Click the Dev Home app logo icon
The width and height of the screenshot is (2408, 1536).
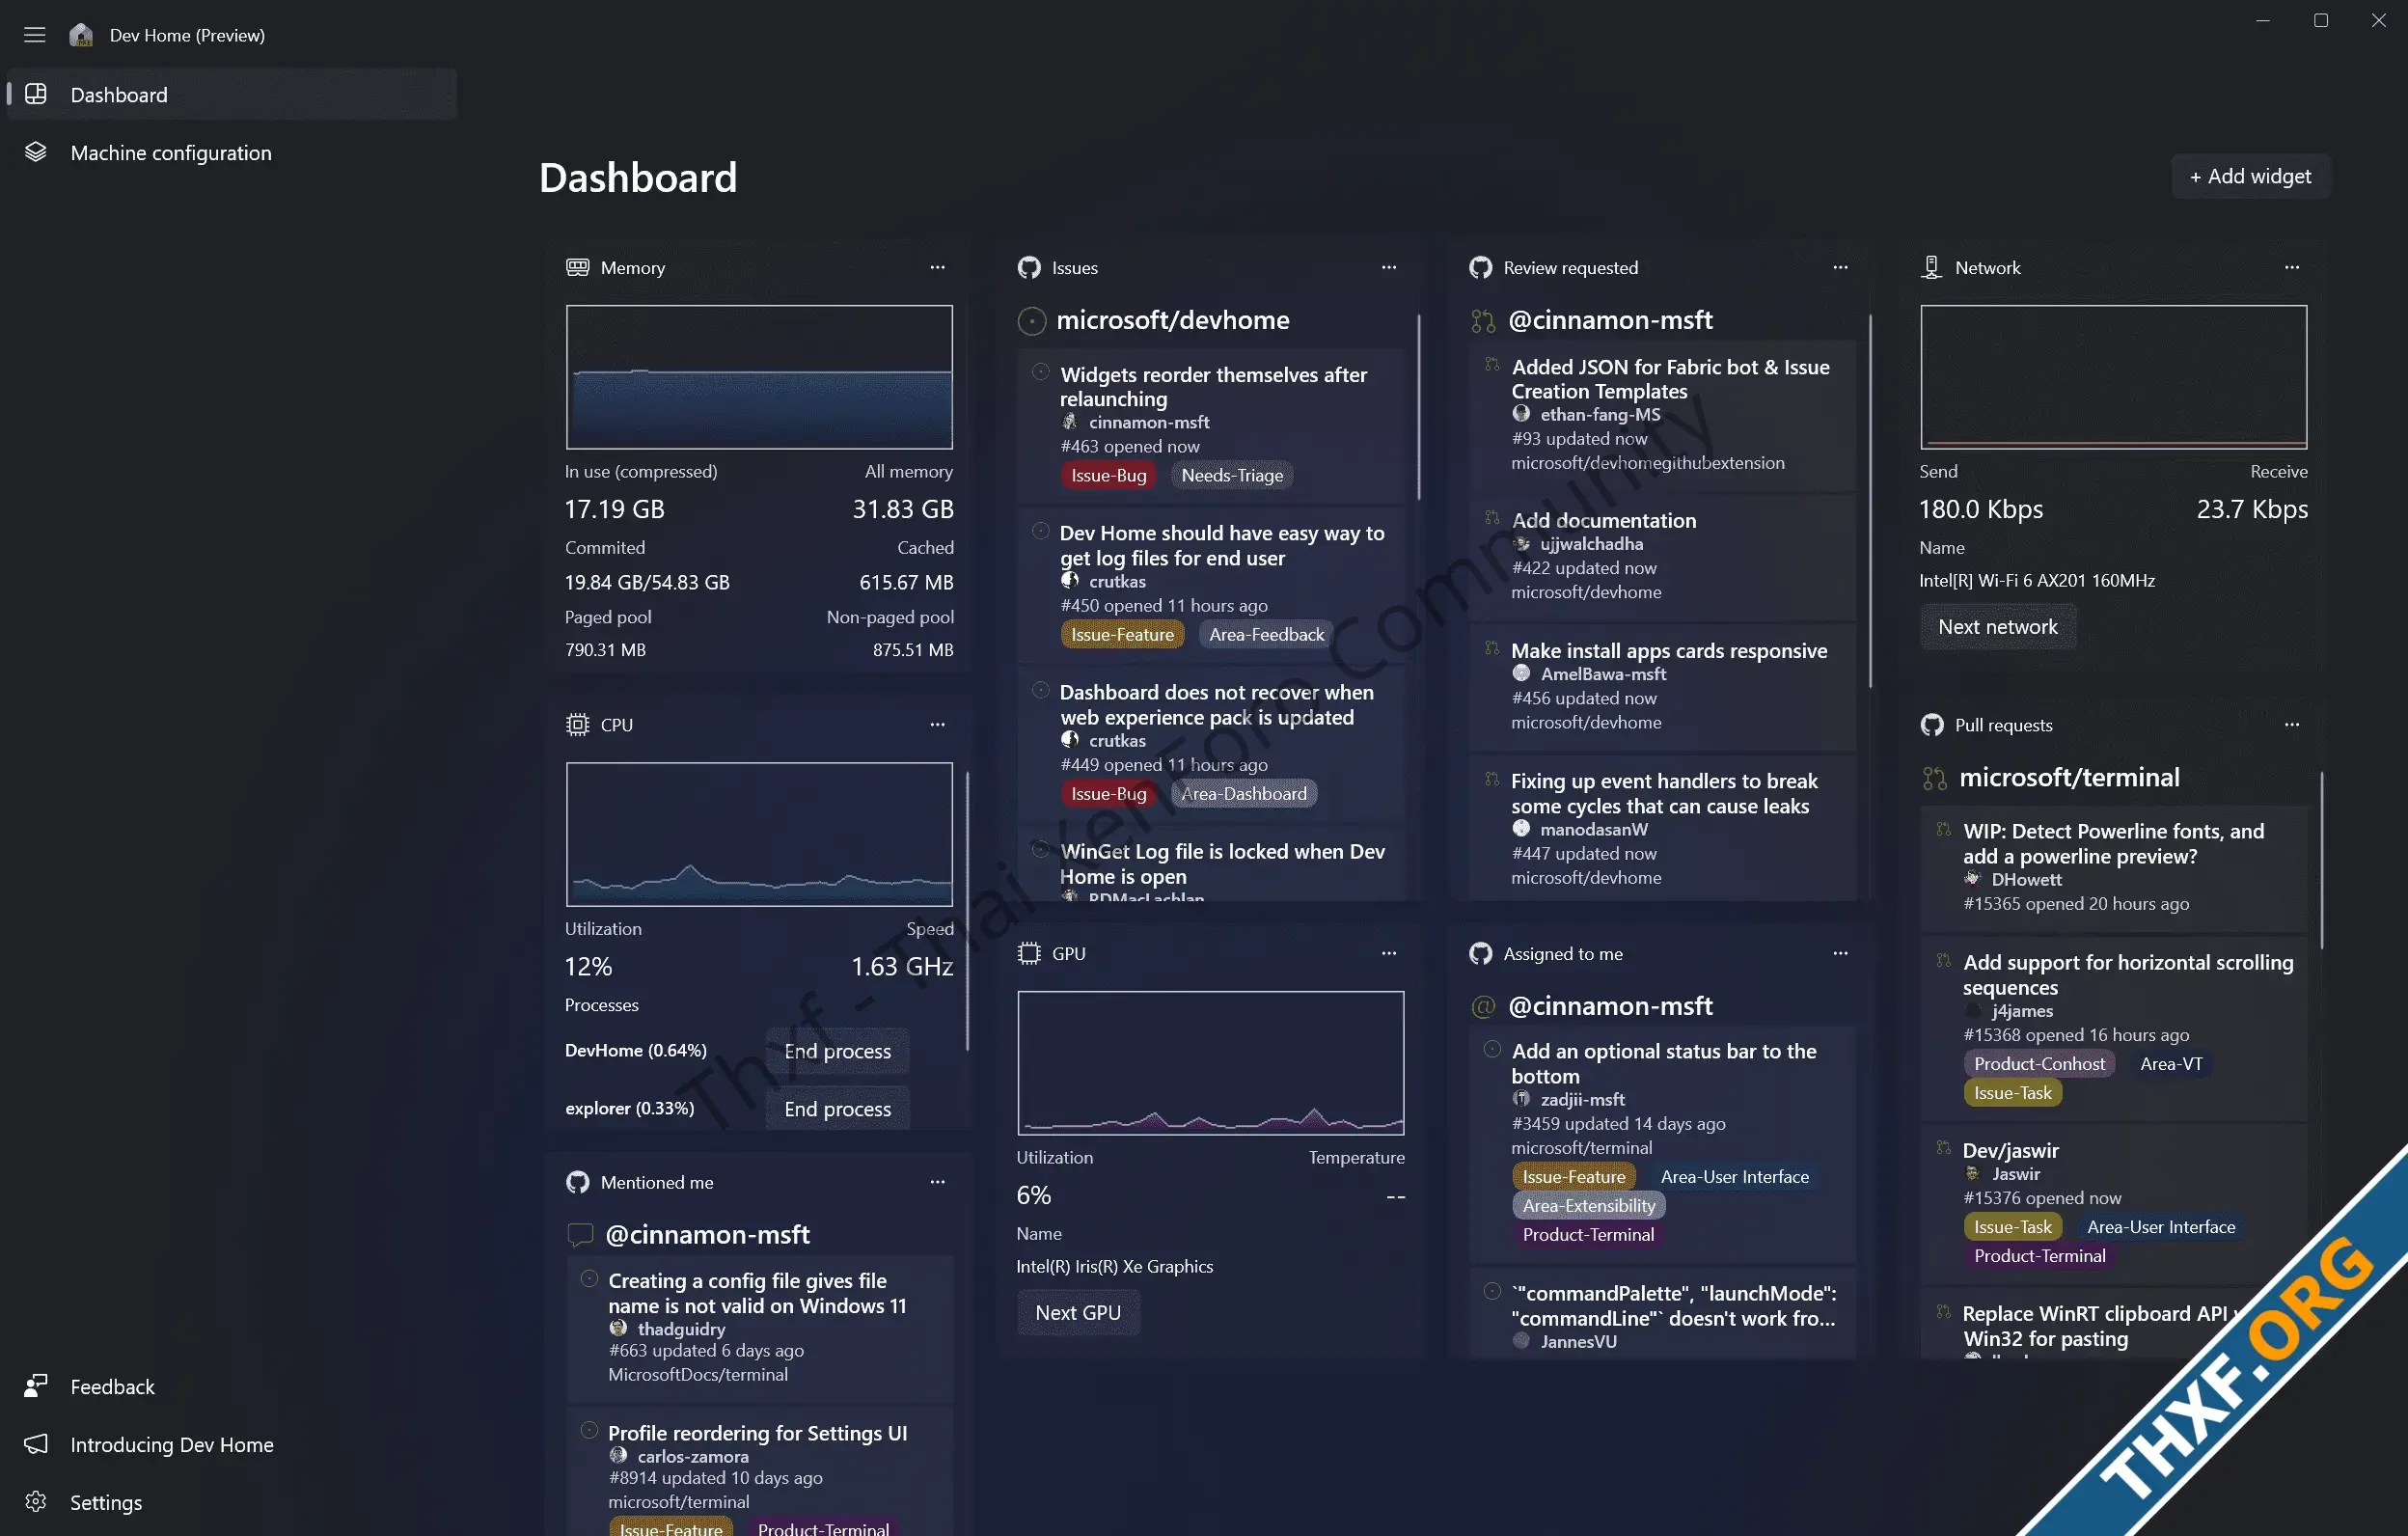[81, 35]
